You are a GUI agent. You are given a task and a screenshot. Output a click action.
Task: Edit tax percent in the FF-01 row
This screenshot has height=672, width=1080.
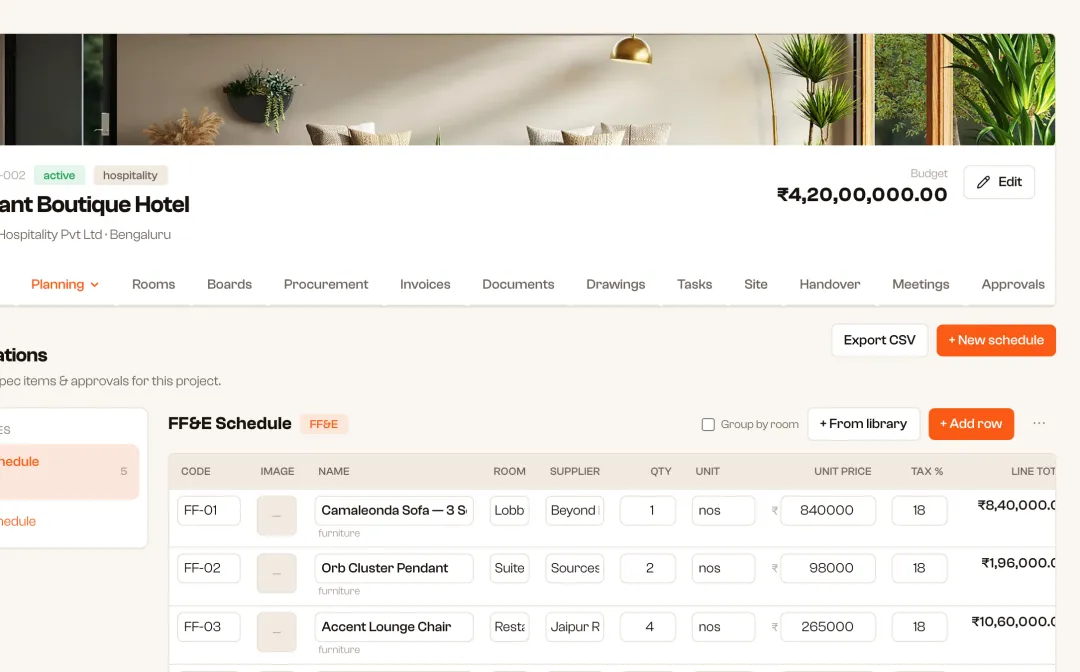tap(919, 510)
